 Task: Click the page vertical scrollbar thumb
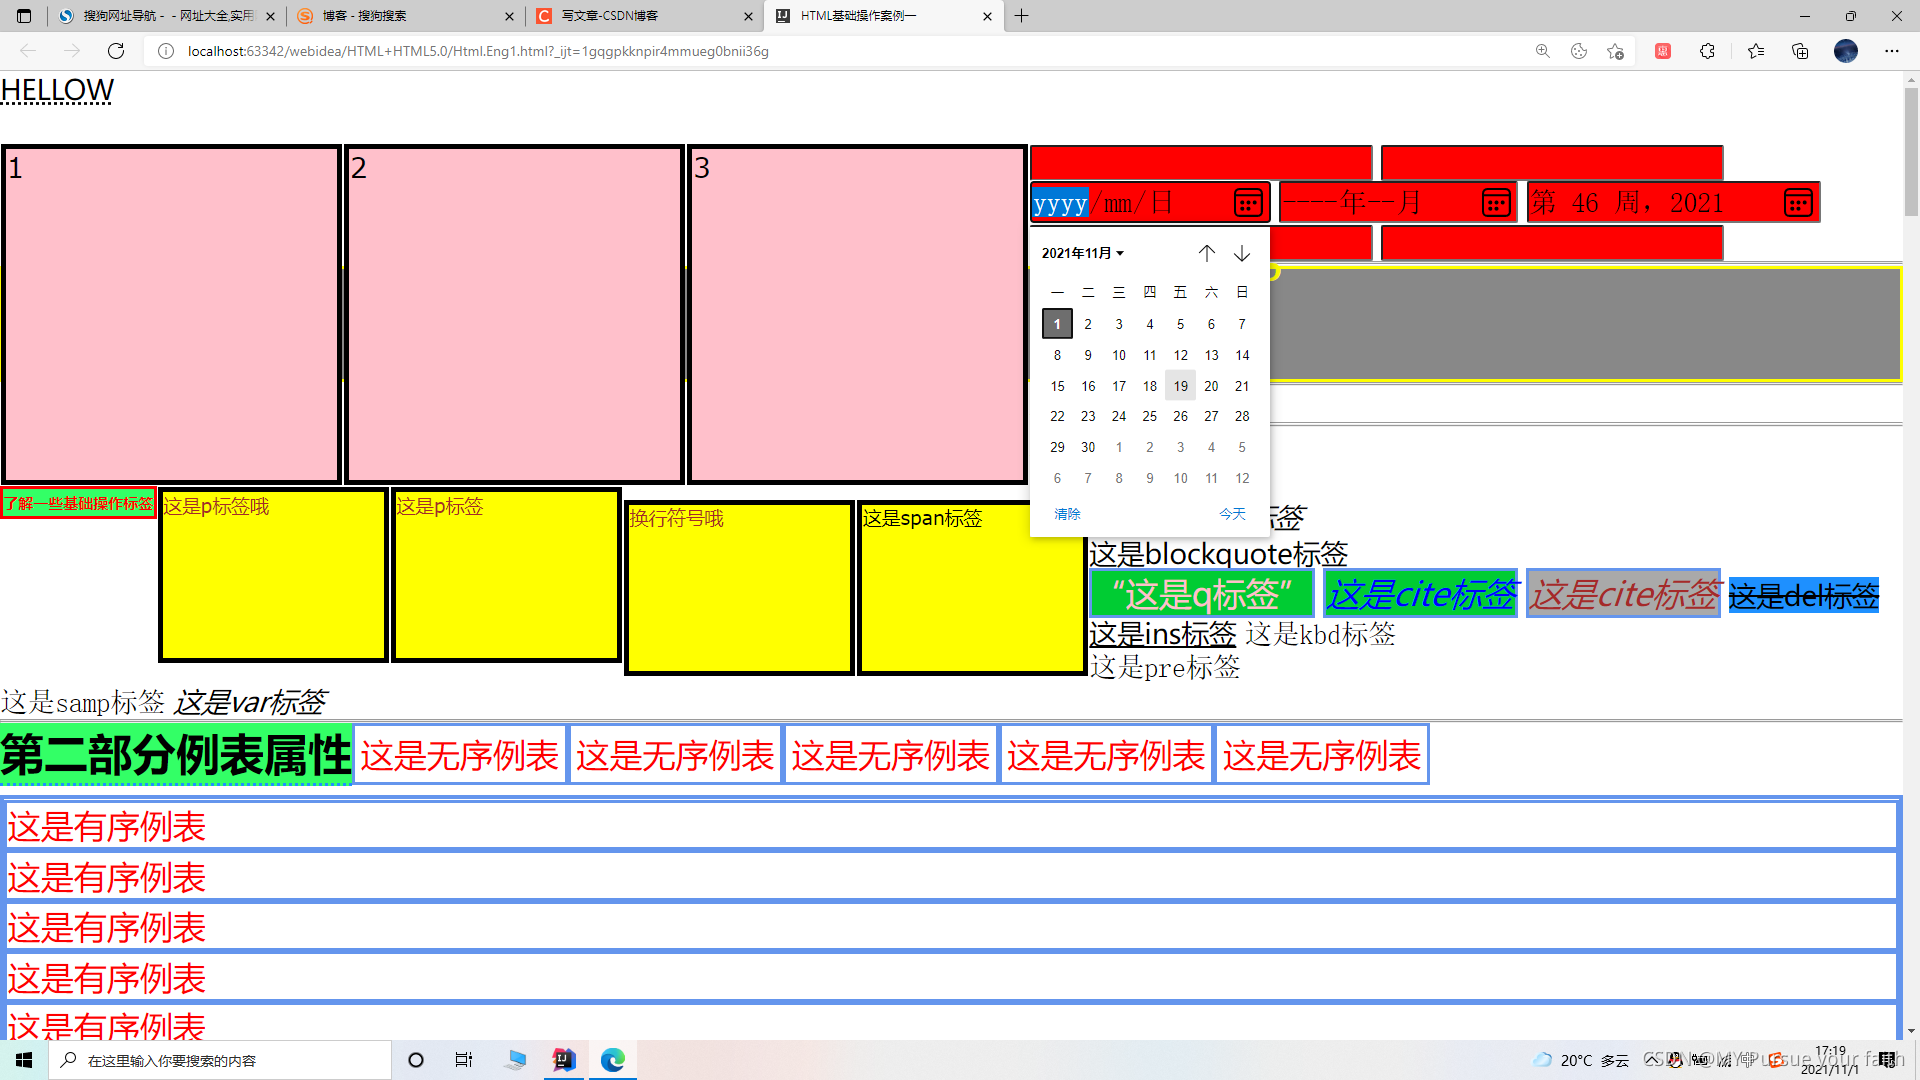(1911, 150)
